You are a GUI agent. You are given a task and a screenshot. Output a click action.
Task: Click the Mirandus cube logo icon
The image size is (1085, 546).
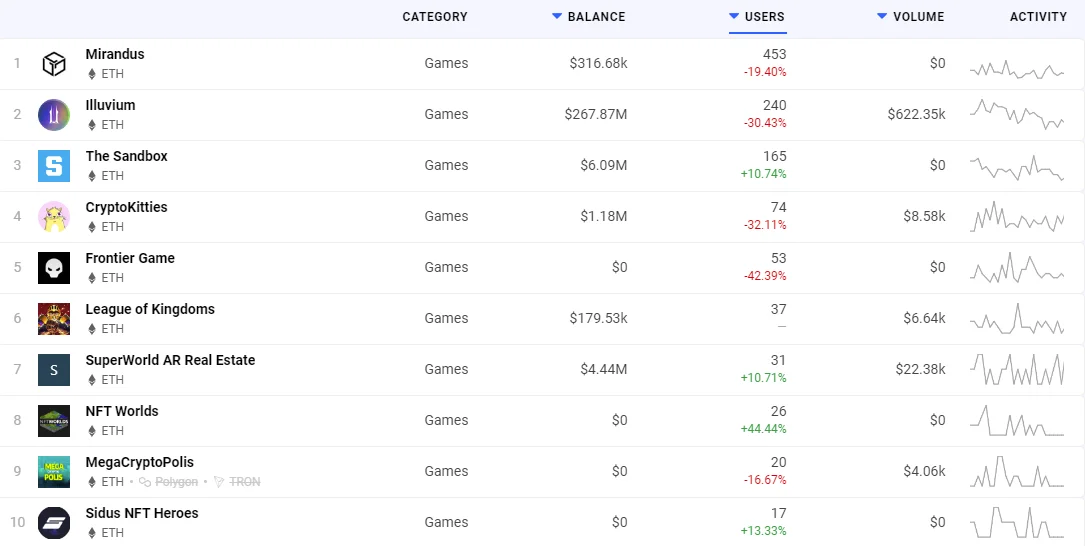point(54,64)
